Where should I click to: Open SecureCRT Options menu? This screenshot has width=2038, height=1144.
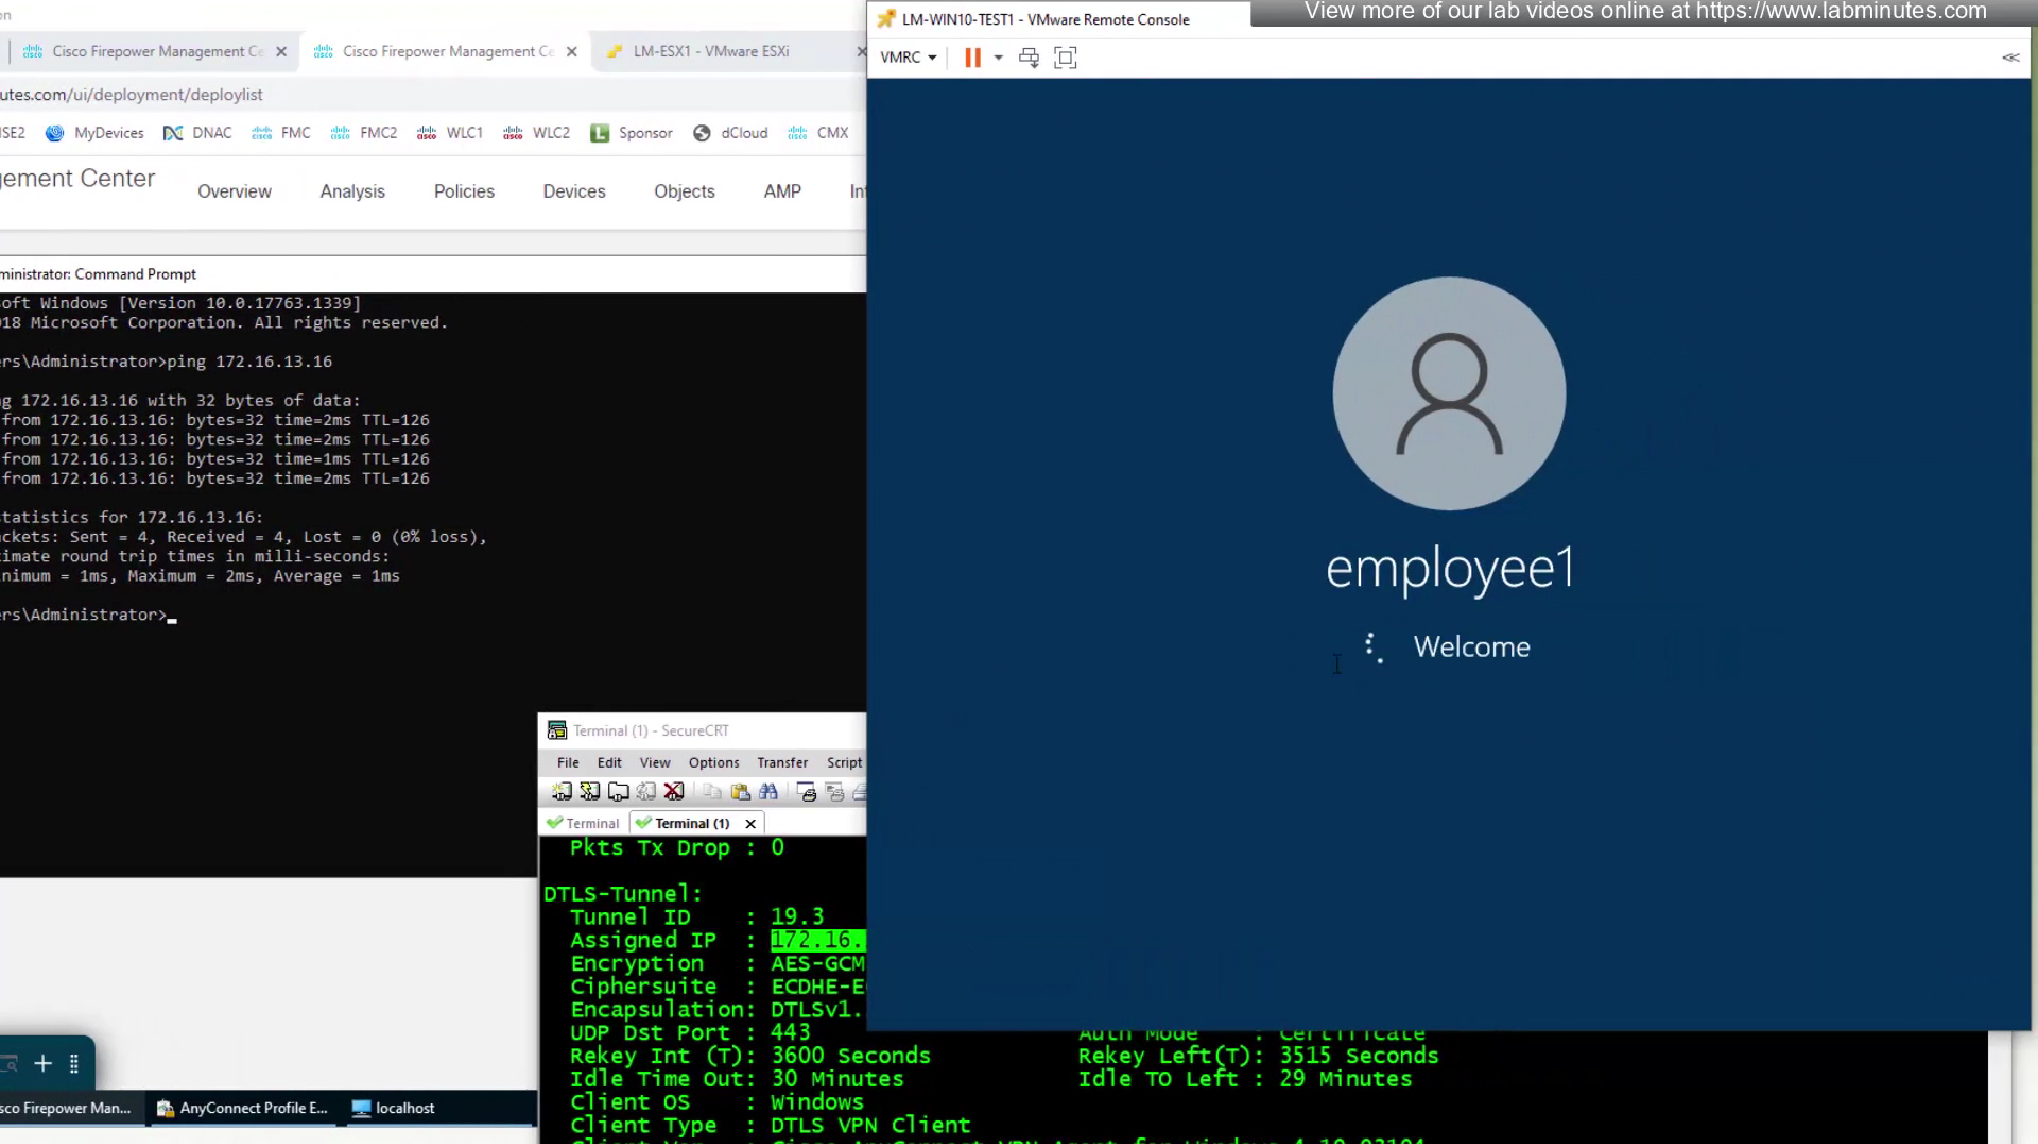[714, 763]
